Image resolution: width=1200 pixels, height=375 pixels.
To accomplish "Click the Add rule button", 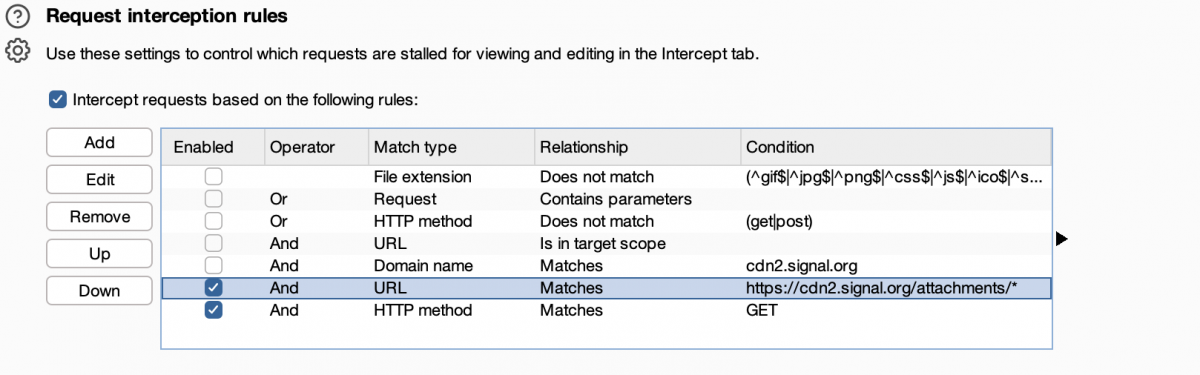I will coord(99,143).
